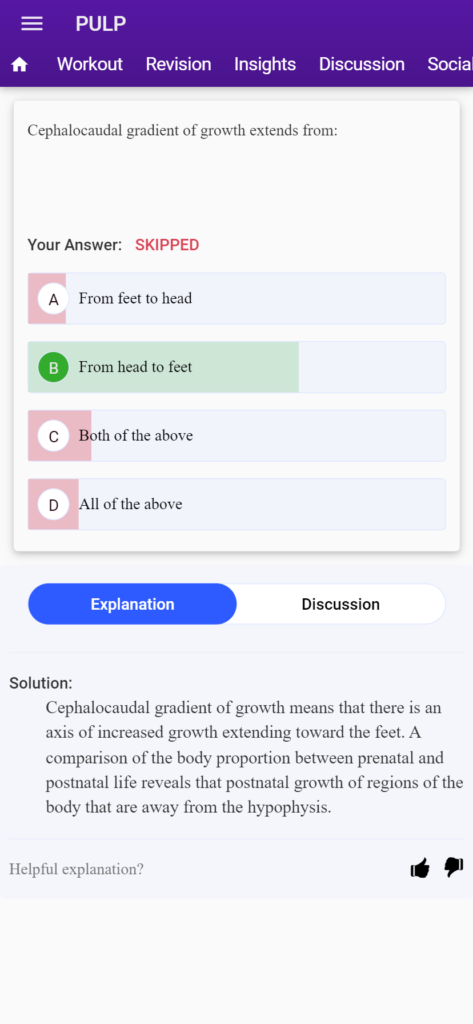Viewport: 473px width, 1024px height.
Task: Open the Insights tab
Action: point(265,64)
